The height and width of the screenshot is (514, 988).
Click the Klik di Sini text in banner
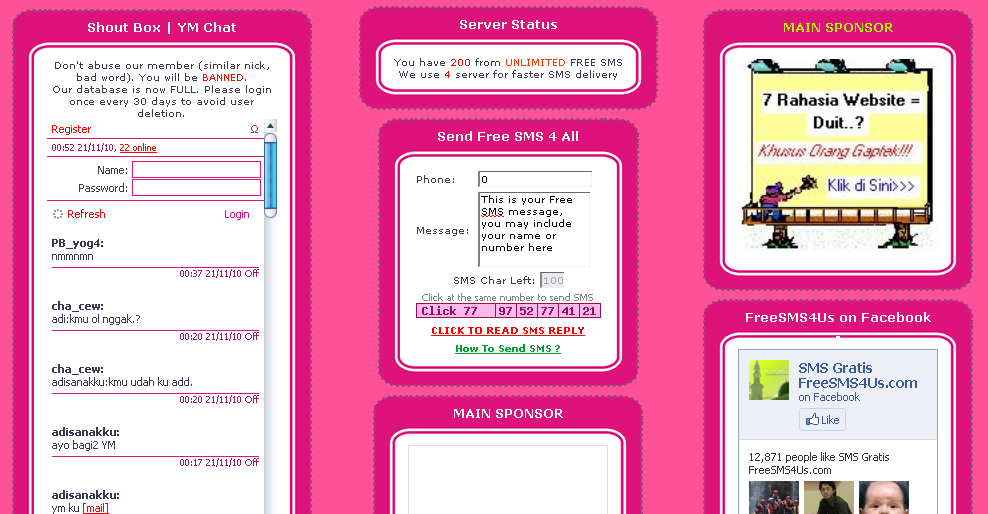871,186
